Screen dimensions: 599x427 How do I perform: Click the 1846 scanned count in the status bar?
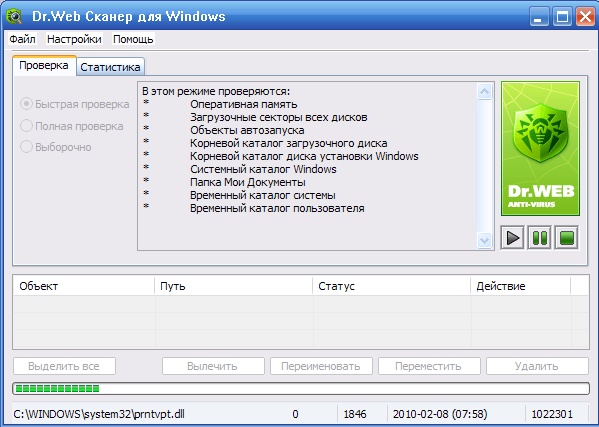(355, 414)
